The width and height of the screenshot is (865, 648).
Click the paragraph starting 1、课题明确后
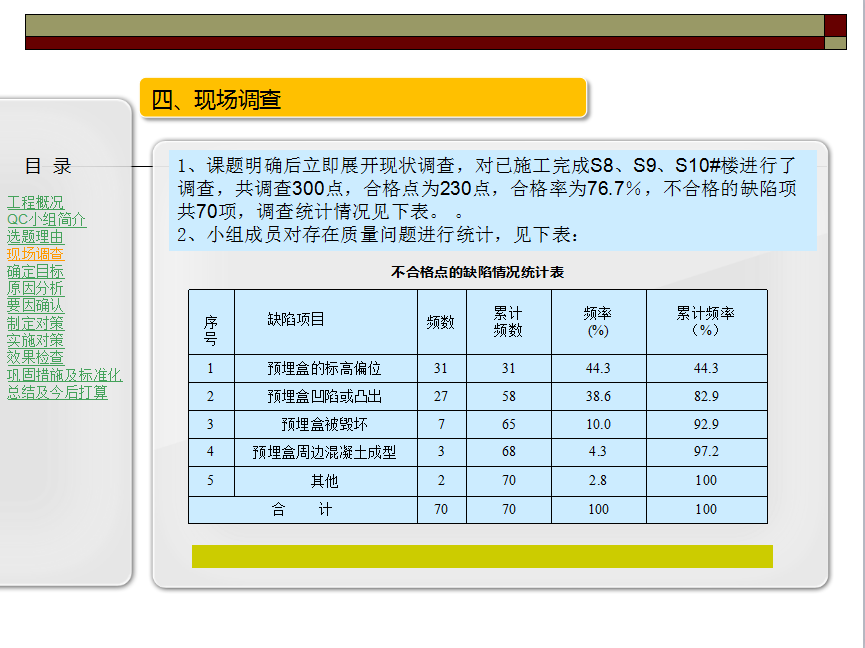click(x=487, y=189)
